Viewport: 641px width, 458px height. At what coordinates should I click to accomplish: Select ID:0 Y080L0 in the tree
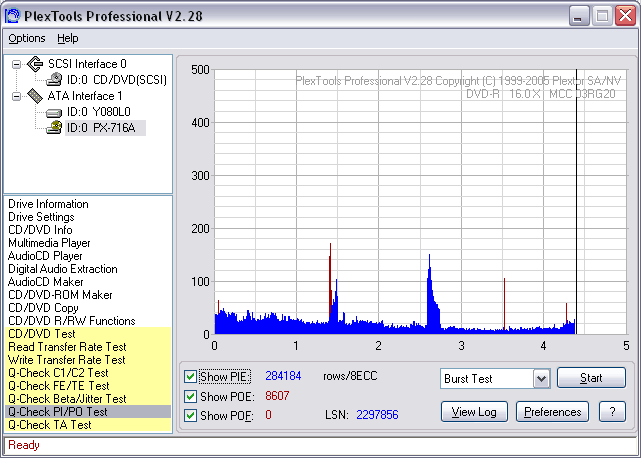coord(99,112)
